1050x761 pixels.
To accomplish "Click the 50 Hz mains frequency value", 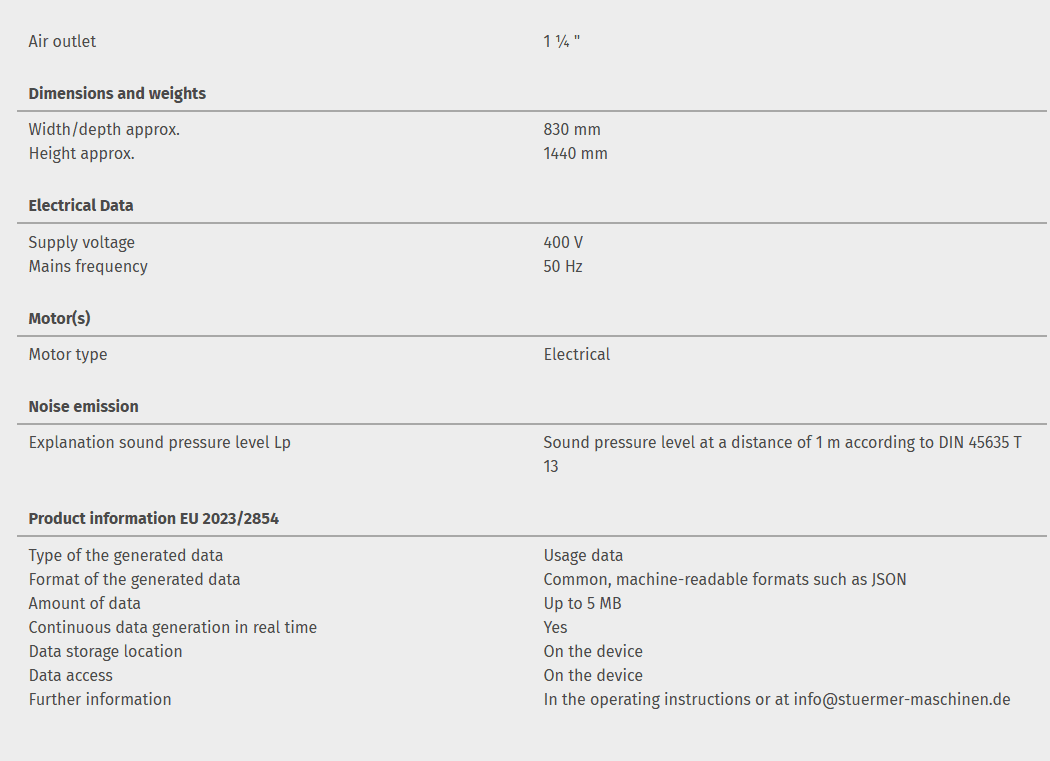I will point(563,266).
